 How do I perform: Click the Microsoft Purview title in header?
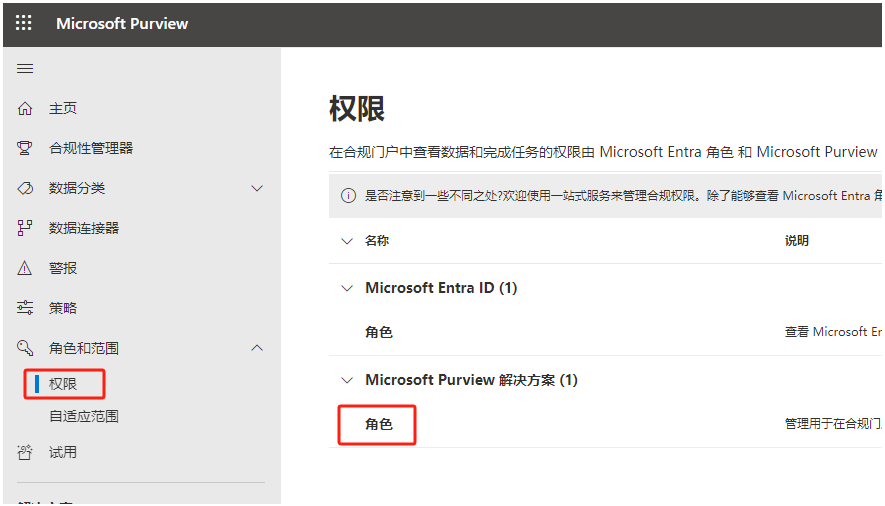point(122,24)
